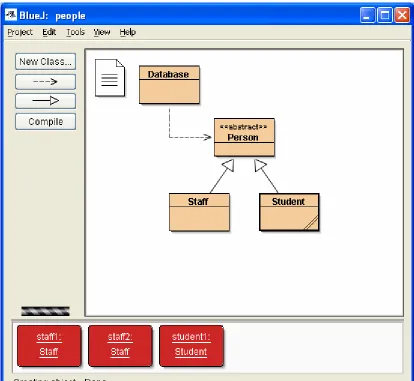Maximize the BlueJ window

pyautogui.click(x=385, y=15)
